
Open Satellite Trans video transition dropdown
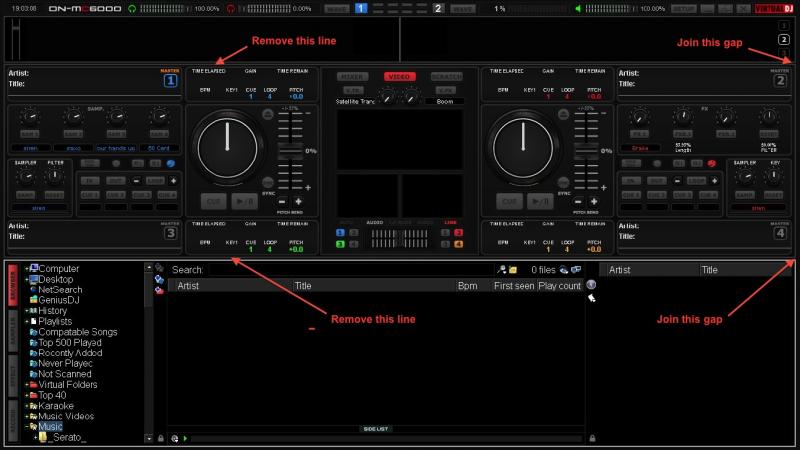pos(355,102)
